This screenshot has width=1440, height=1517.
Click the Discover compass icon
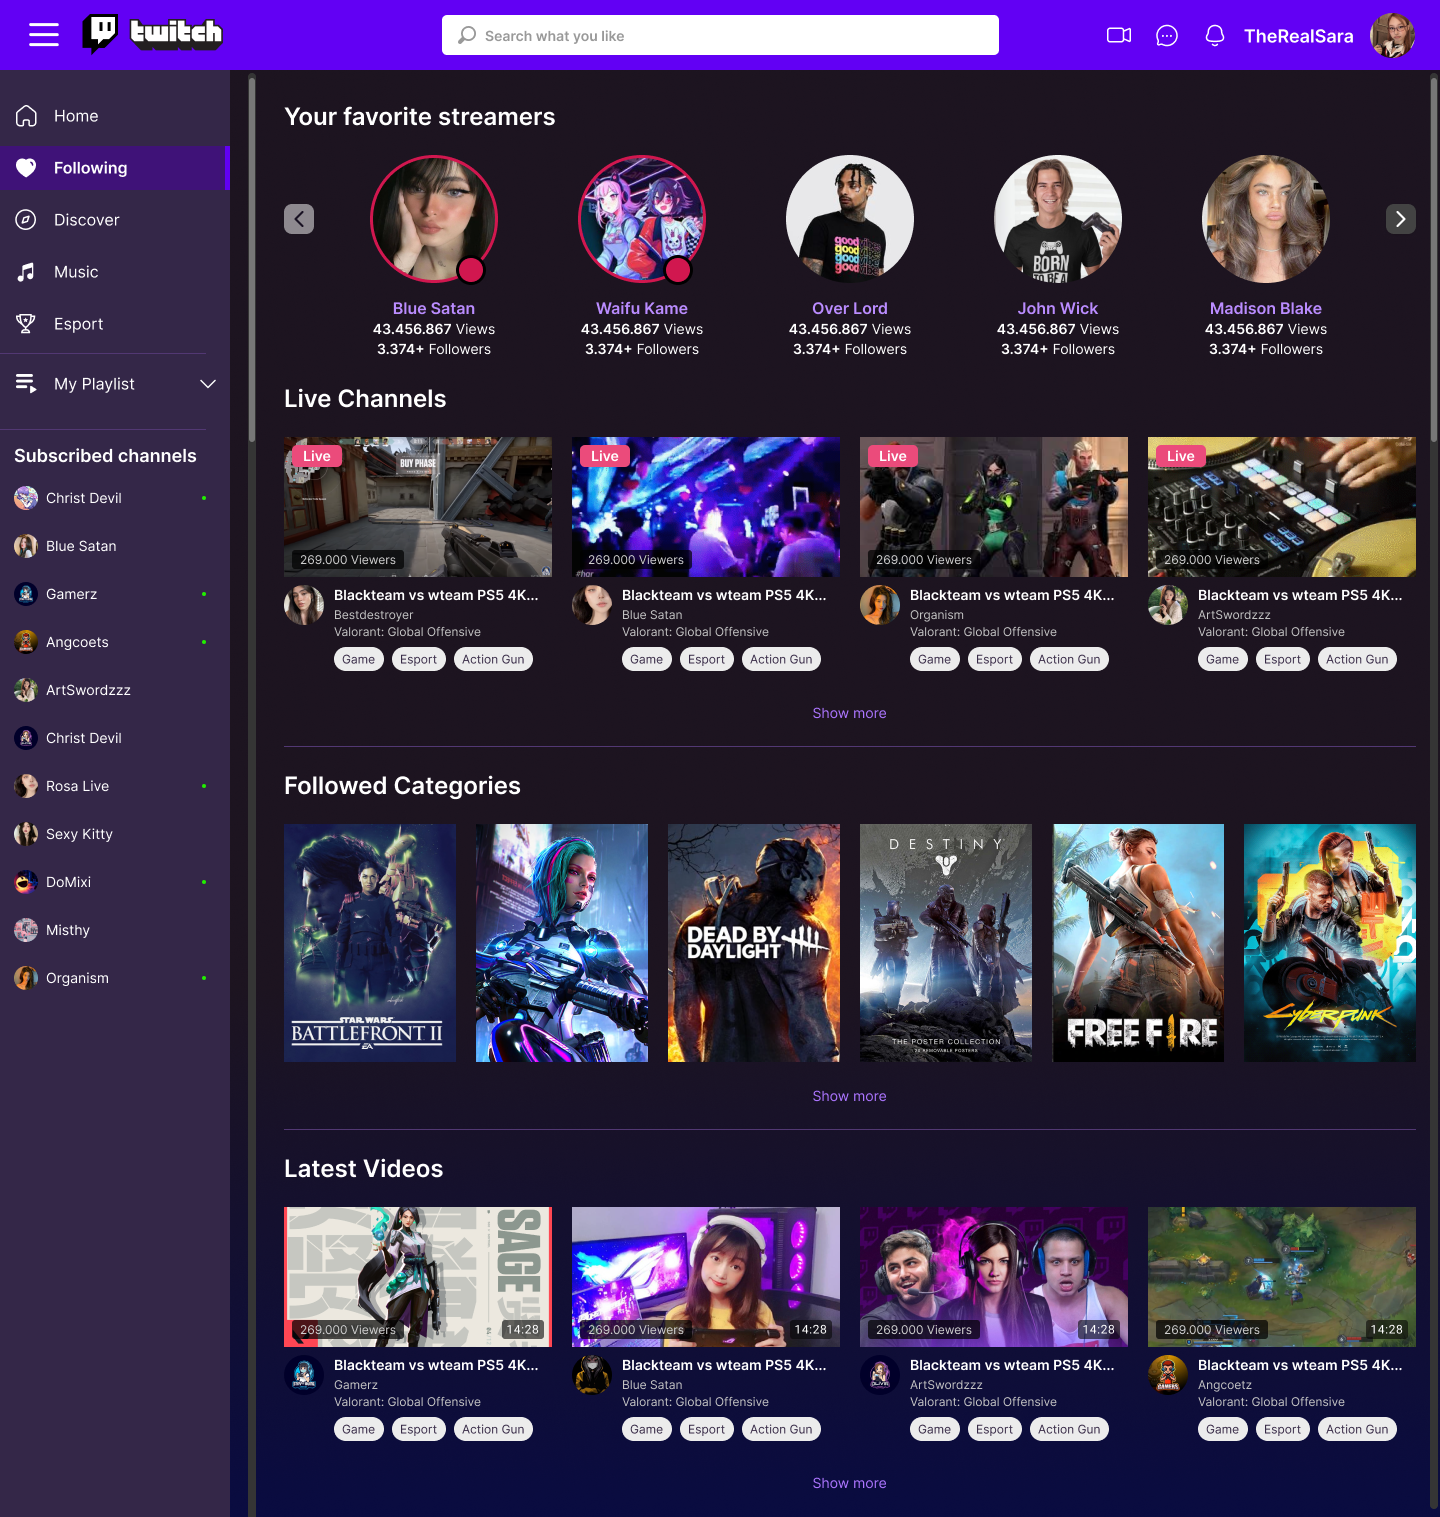click(x=26, y=220)
